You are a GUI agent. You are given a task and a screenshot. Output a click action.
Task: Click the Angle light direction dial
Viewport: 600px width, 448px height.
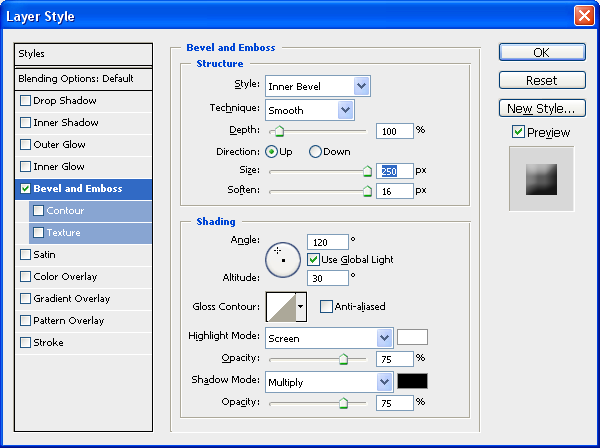pos(283,260)
